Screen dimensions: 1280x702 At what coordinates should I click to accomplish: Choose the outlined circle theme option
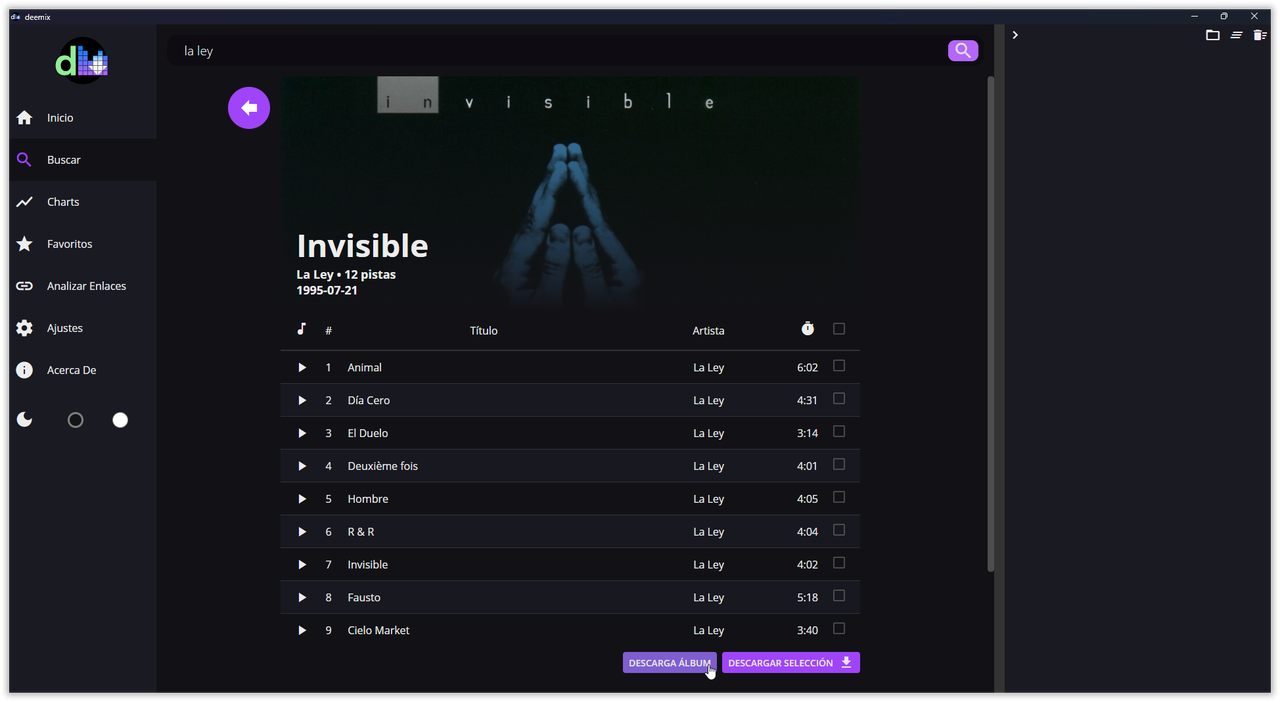click(x=75, y=420)
